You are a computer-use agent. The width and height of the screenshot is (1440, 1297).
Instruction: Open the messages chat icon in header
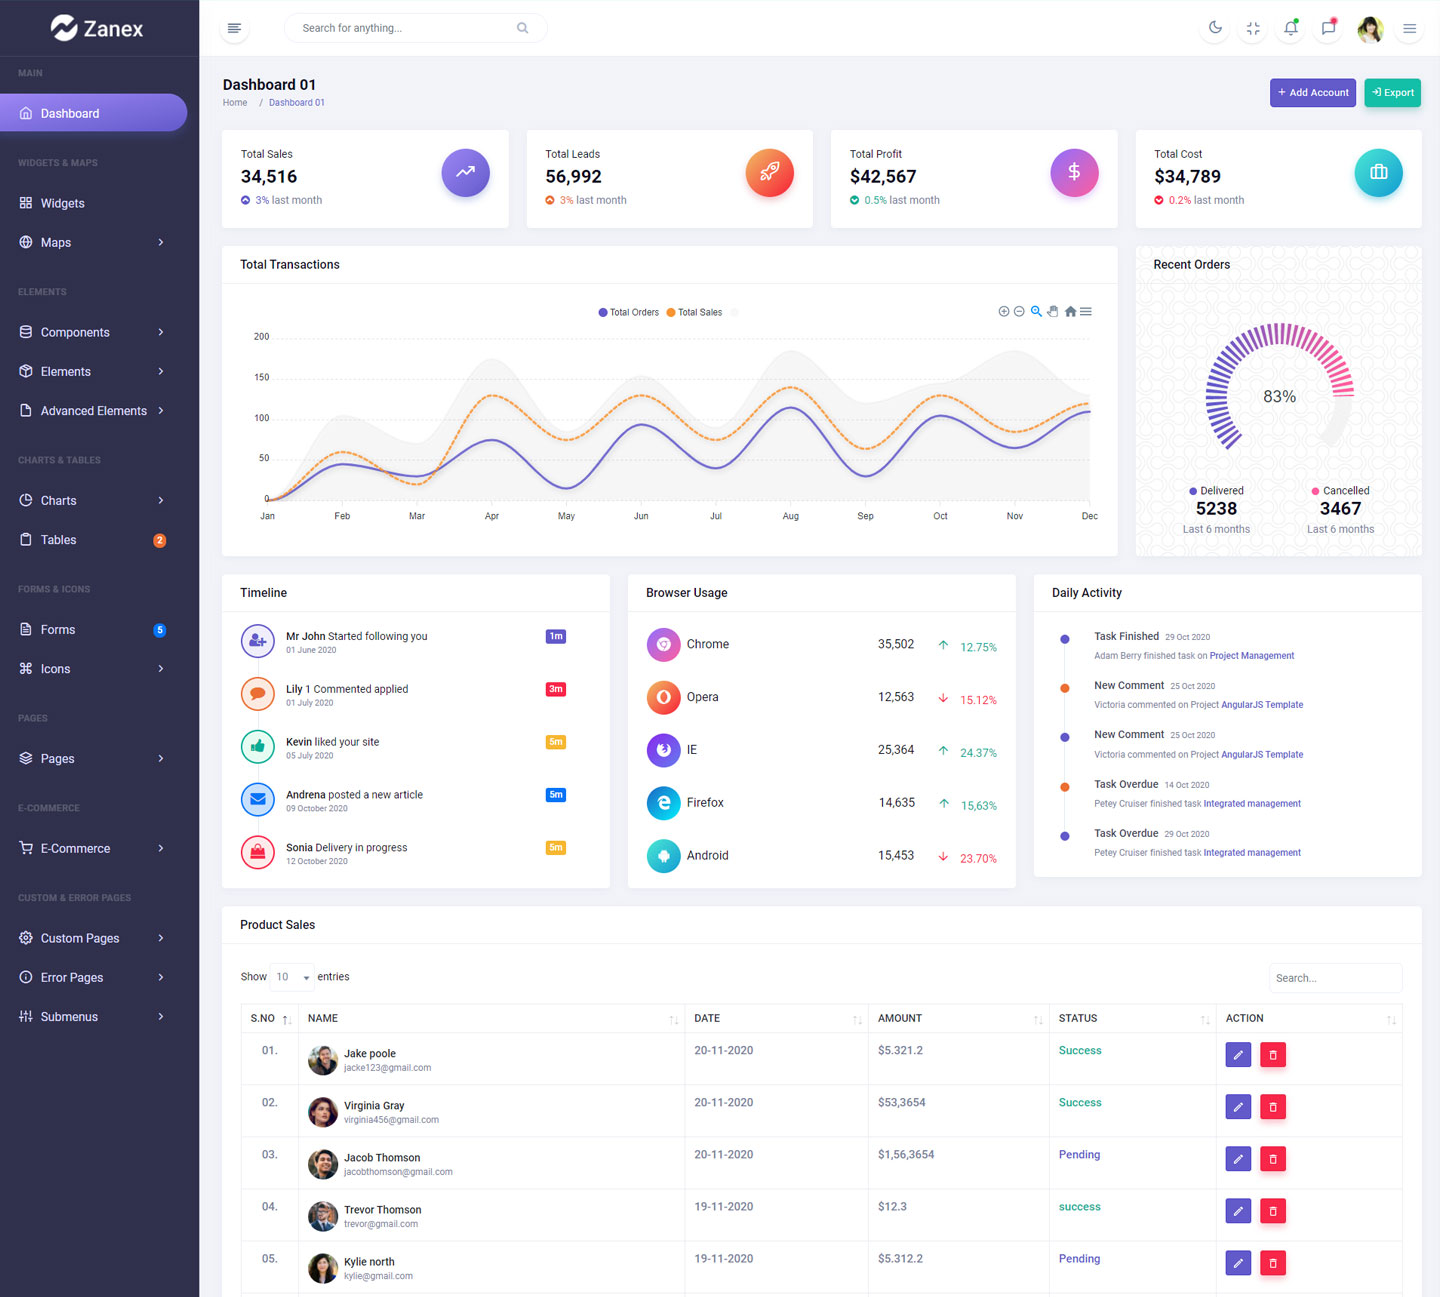pos(1329,28)
